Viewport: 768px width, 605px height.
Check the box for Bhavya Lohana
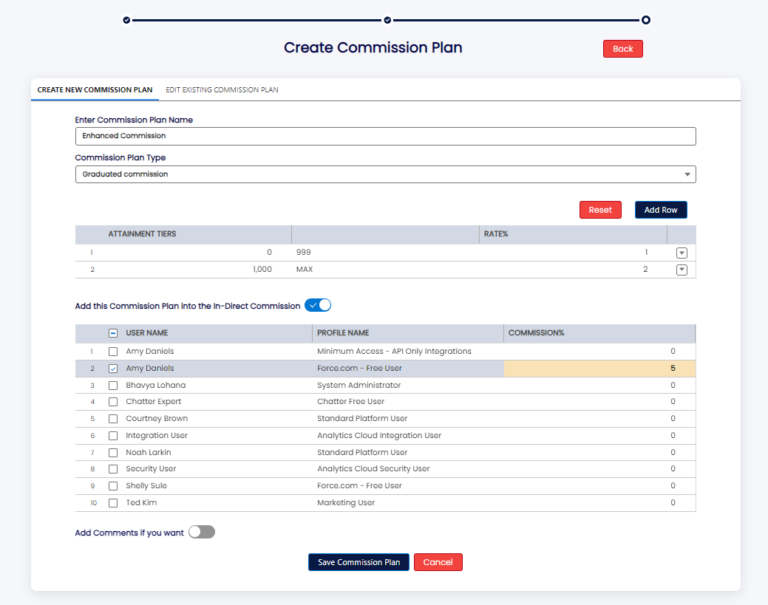tap(113, 385)
